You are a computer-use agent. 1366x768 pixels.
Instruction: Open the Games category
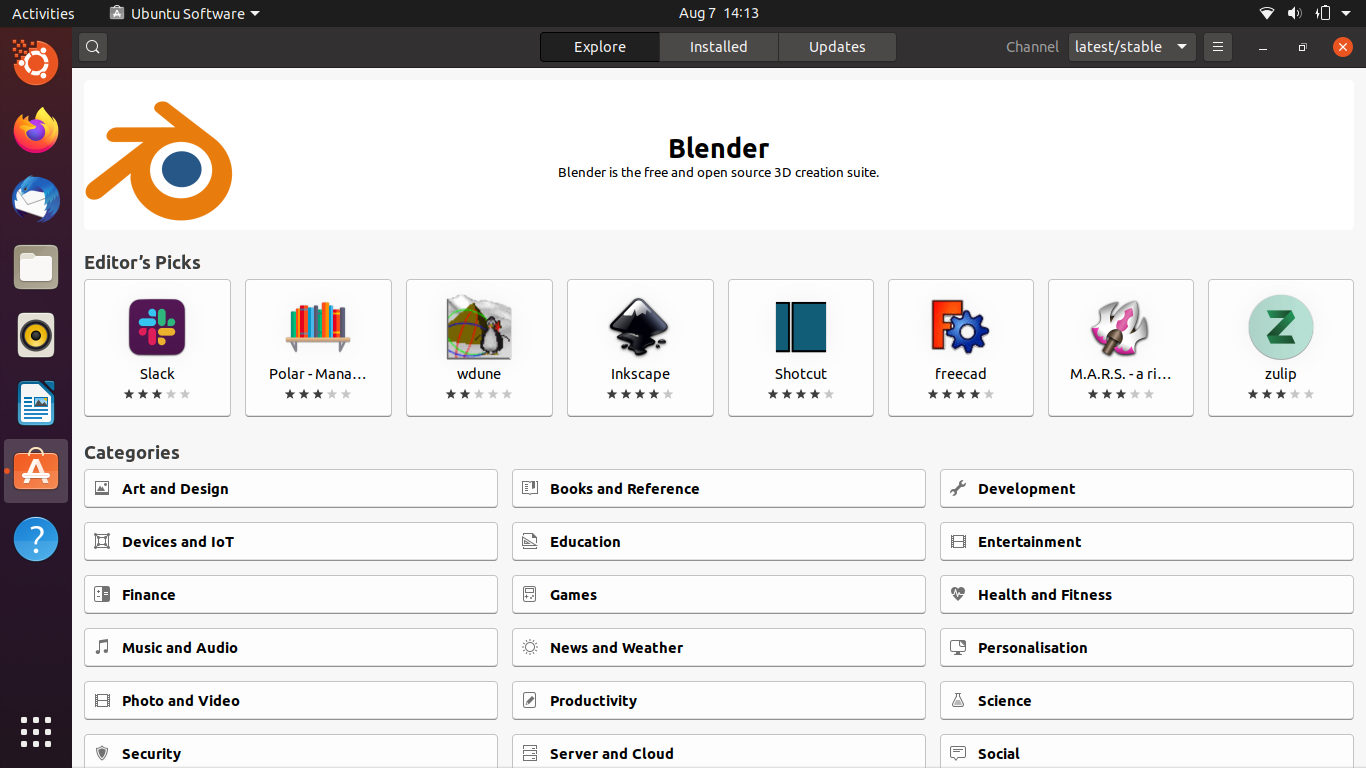pos(719,594)
